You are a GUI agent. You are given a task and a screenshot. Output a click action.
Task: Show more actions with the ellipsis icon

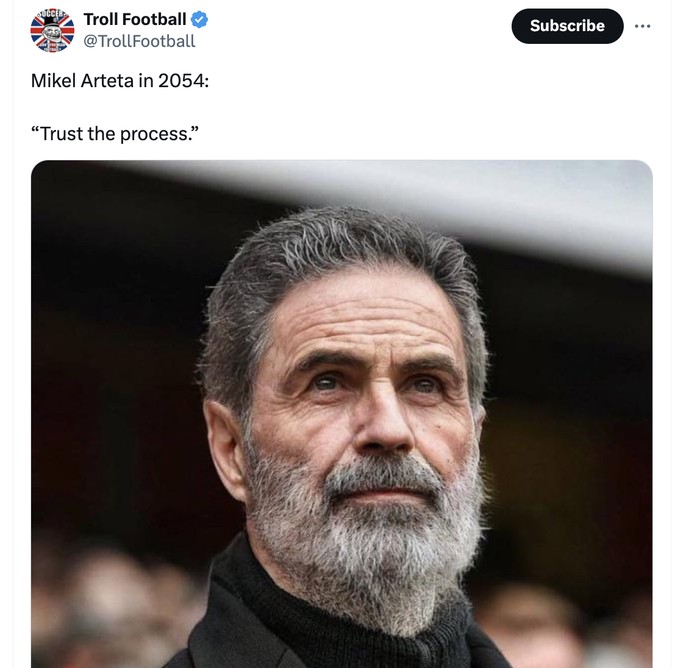click(x=642, y=26)
